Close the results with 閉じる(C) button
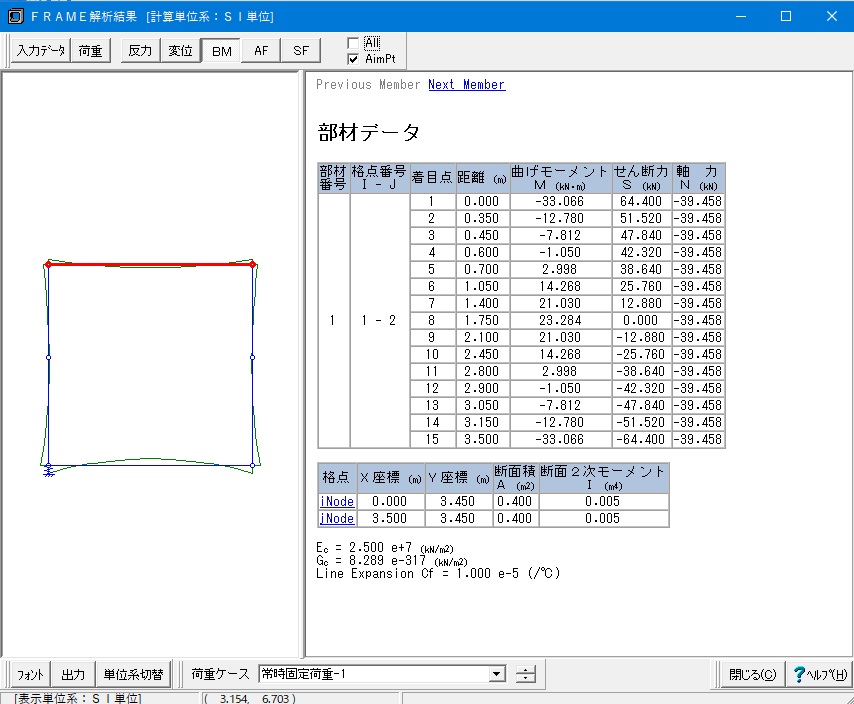The width and height of the screenshot is (854, 704). [x=752, y=674]
